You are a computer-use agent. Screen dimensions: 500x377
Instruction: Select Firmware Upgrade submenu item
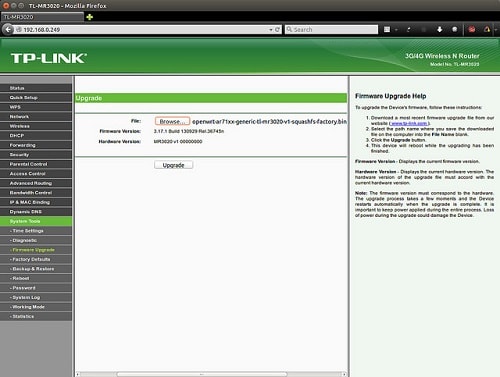pos(36,250)
